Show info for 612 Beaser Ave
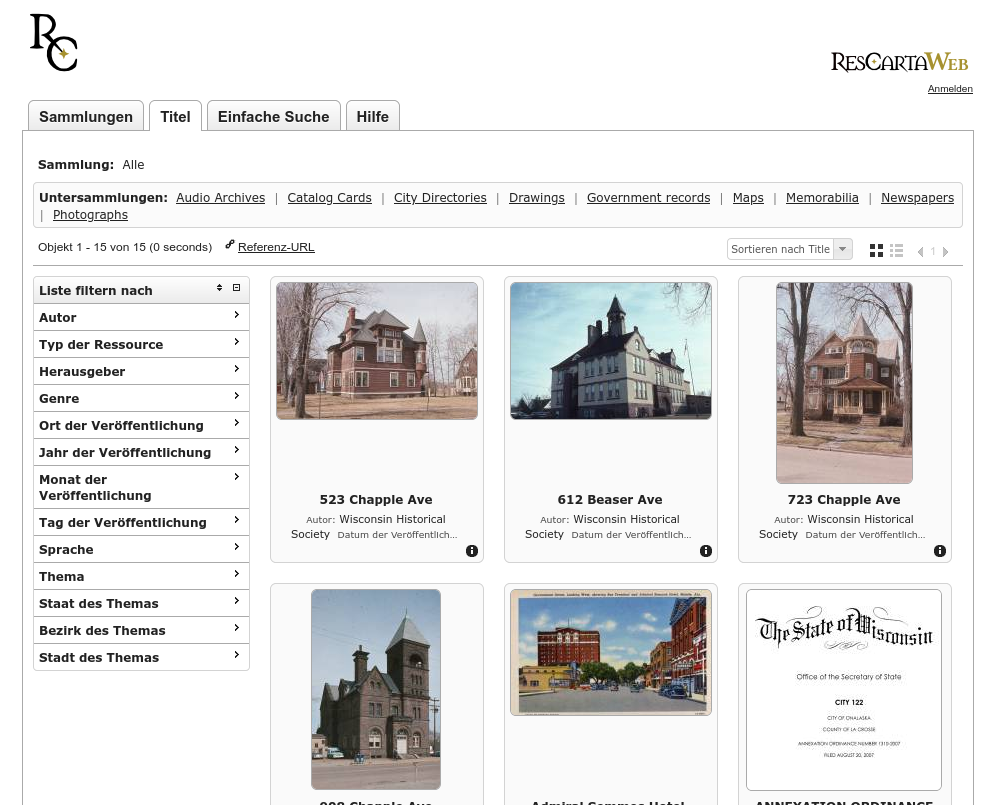Screen dimensions: 1003x805 click(x=706, y=551)
